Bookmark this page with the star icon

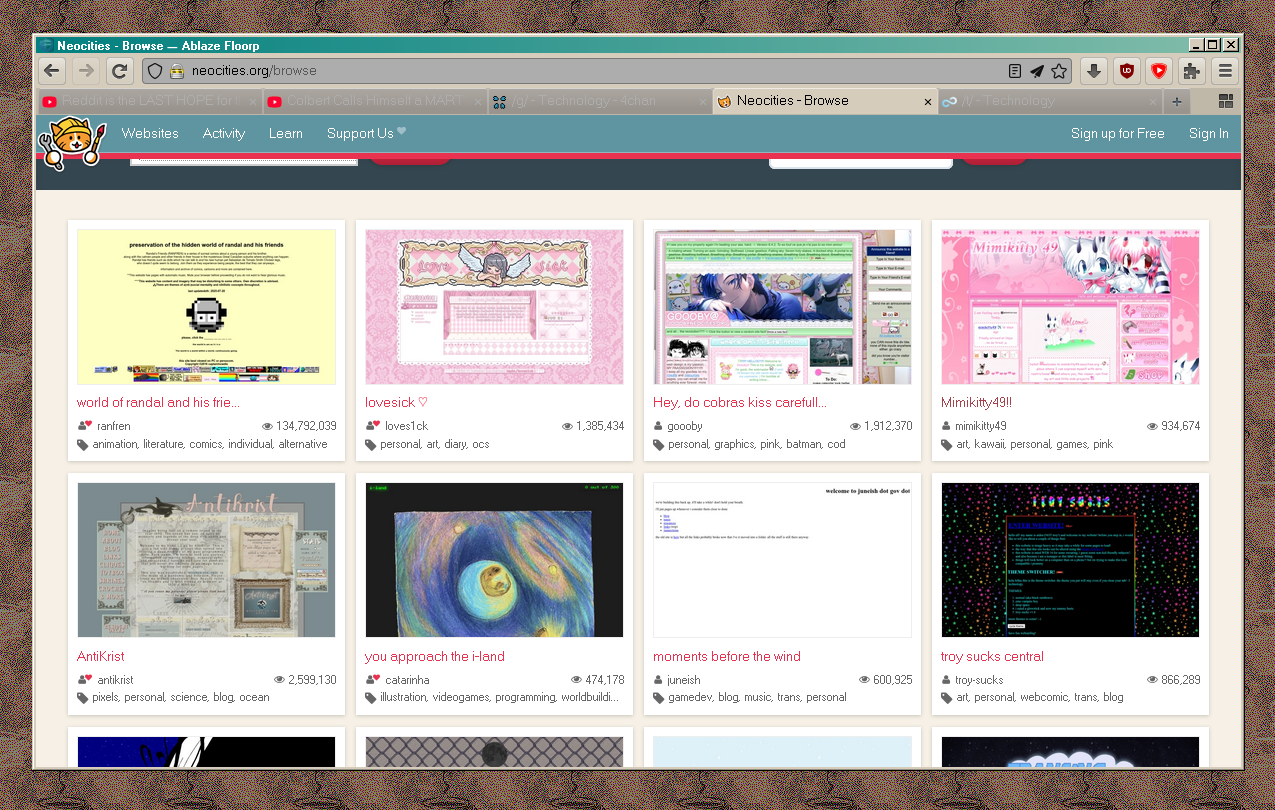coord(1059,71)
